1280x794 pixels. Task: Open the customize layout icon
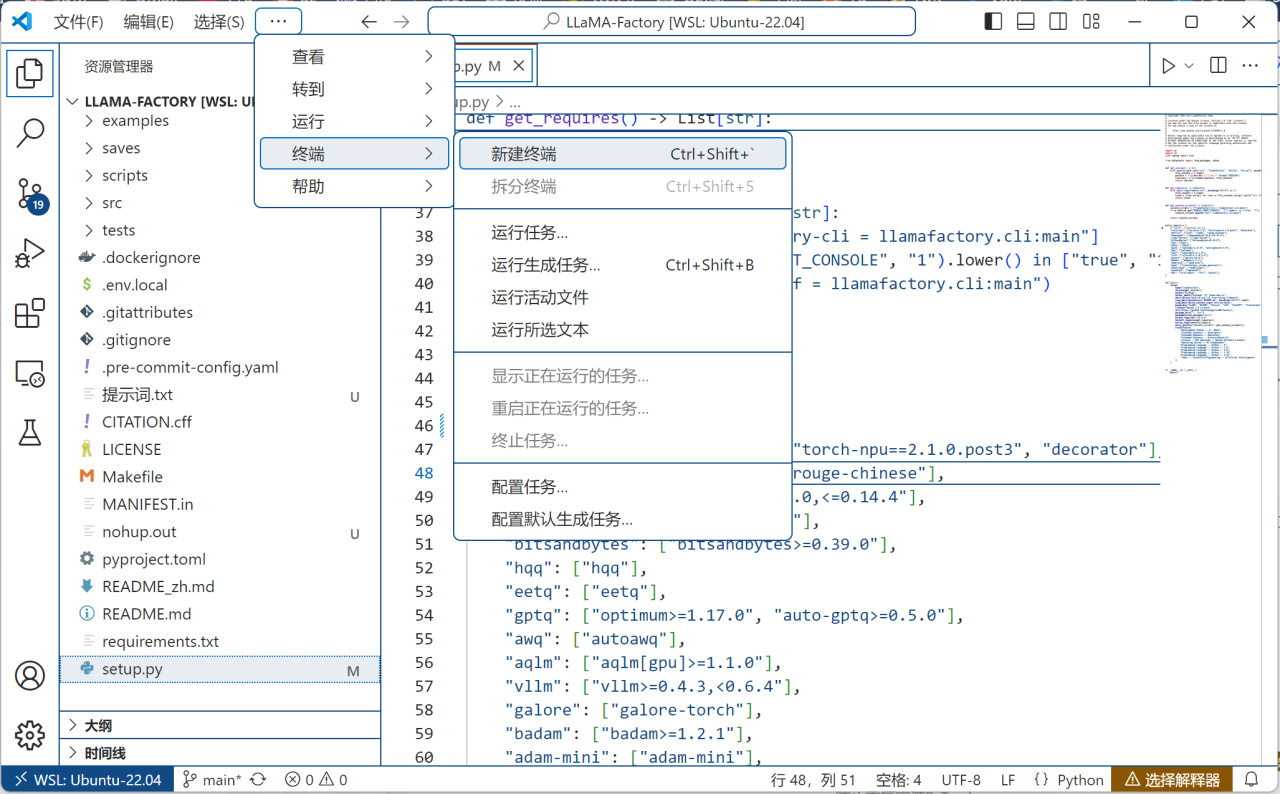pyautogui.click(x=1092, y=22)
